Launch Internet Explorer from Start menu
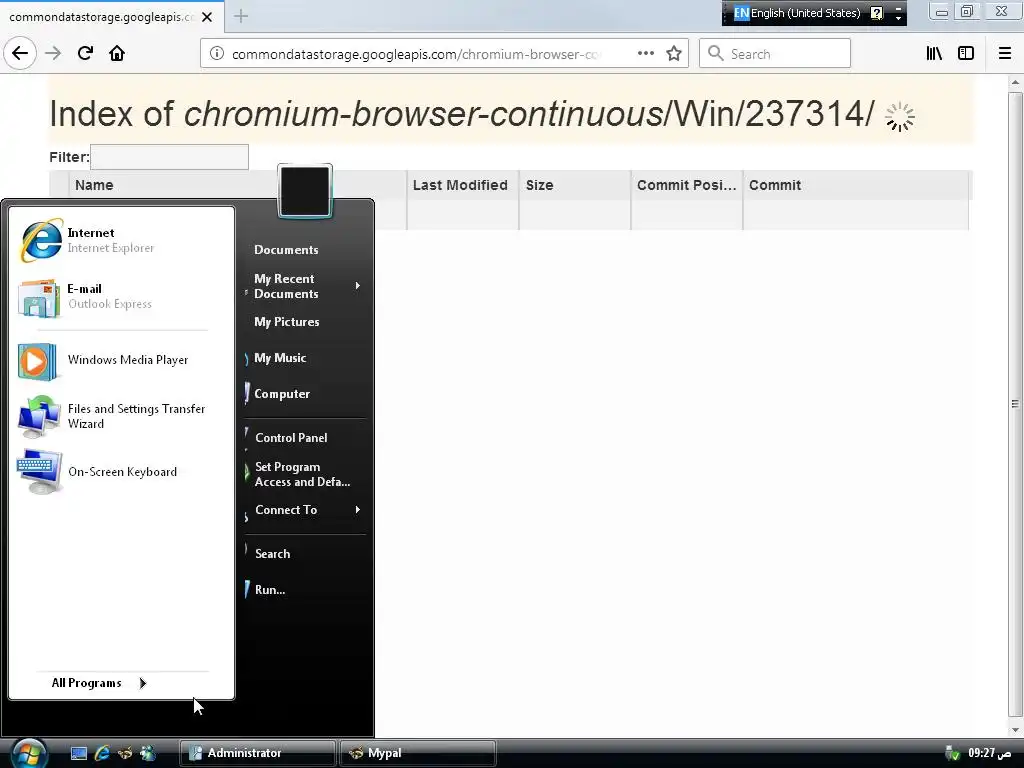The height and width of the screenshot is (768, 1024). click(x=121, y=240)
